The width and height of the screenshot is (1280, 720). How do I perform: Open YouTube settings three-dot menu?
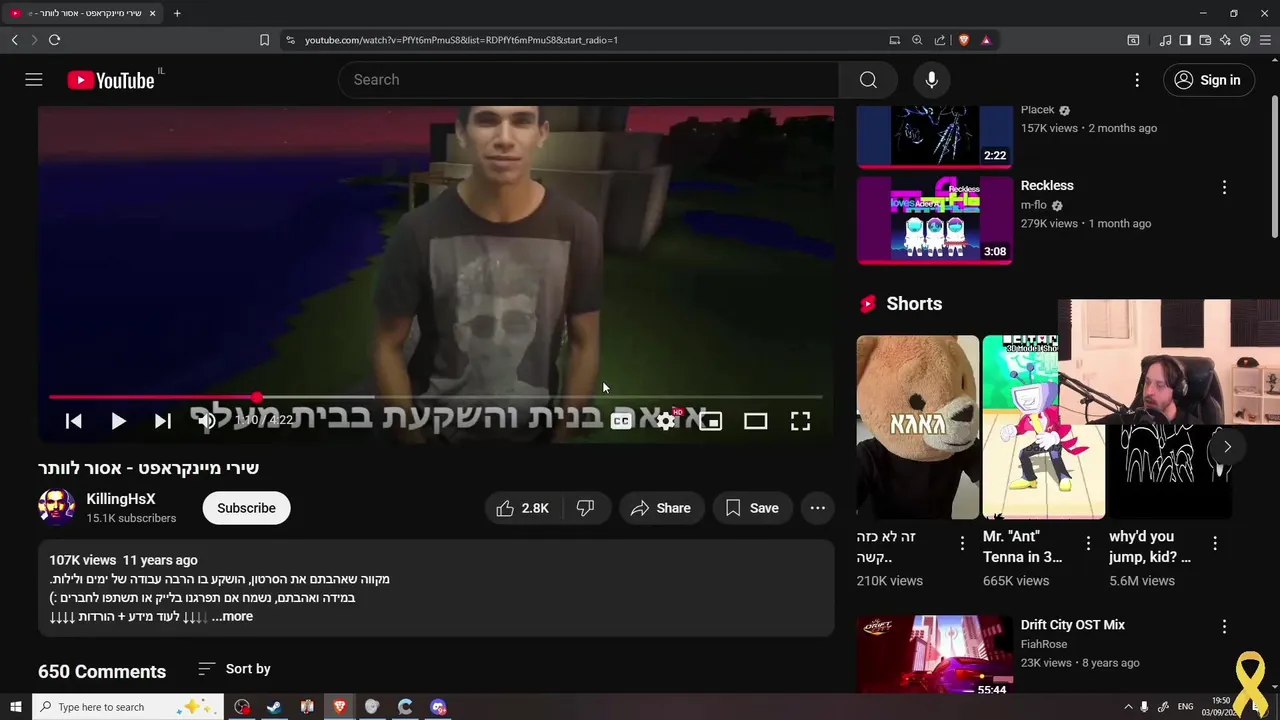click(1137, 80)
